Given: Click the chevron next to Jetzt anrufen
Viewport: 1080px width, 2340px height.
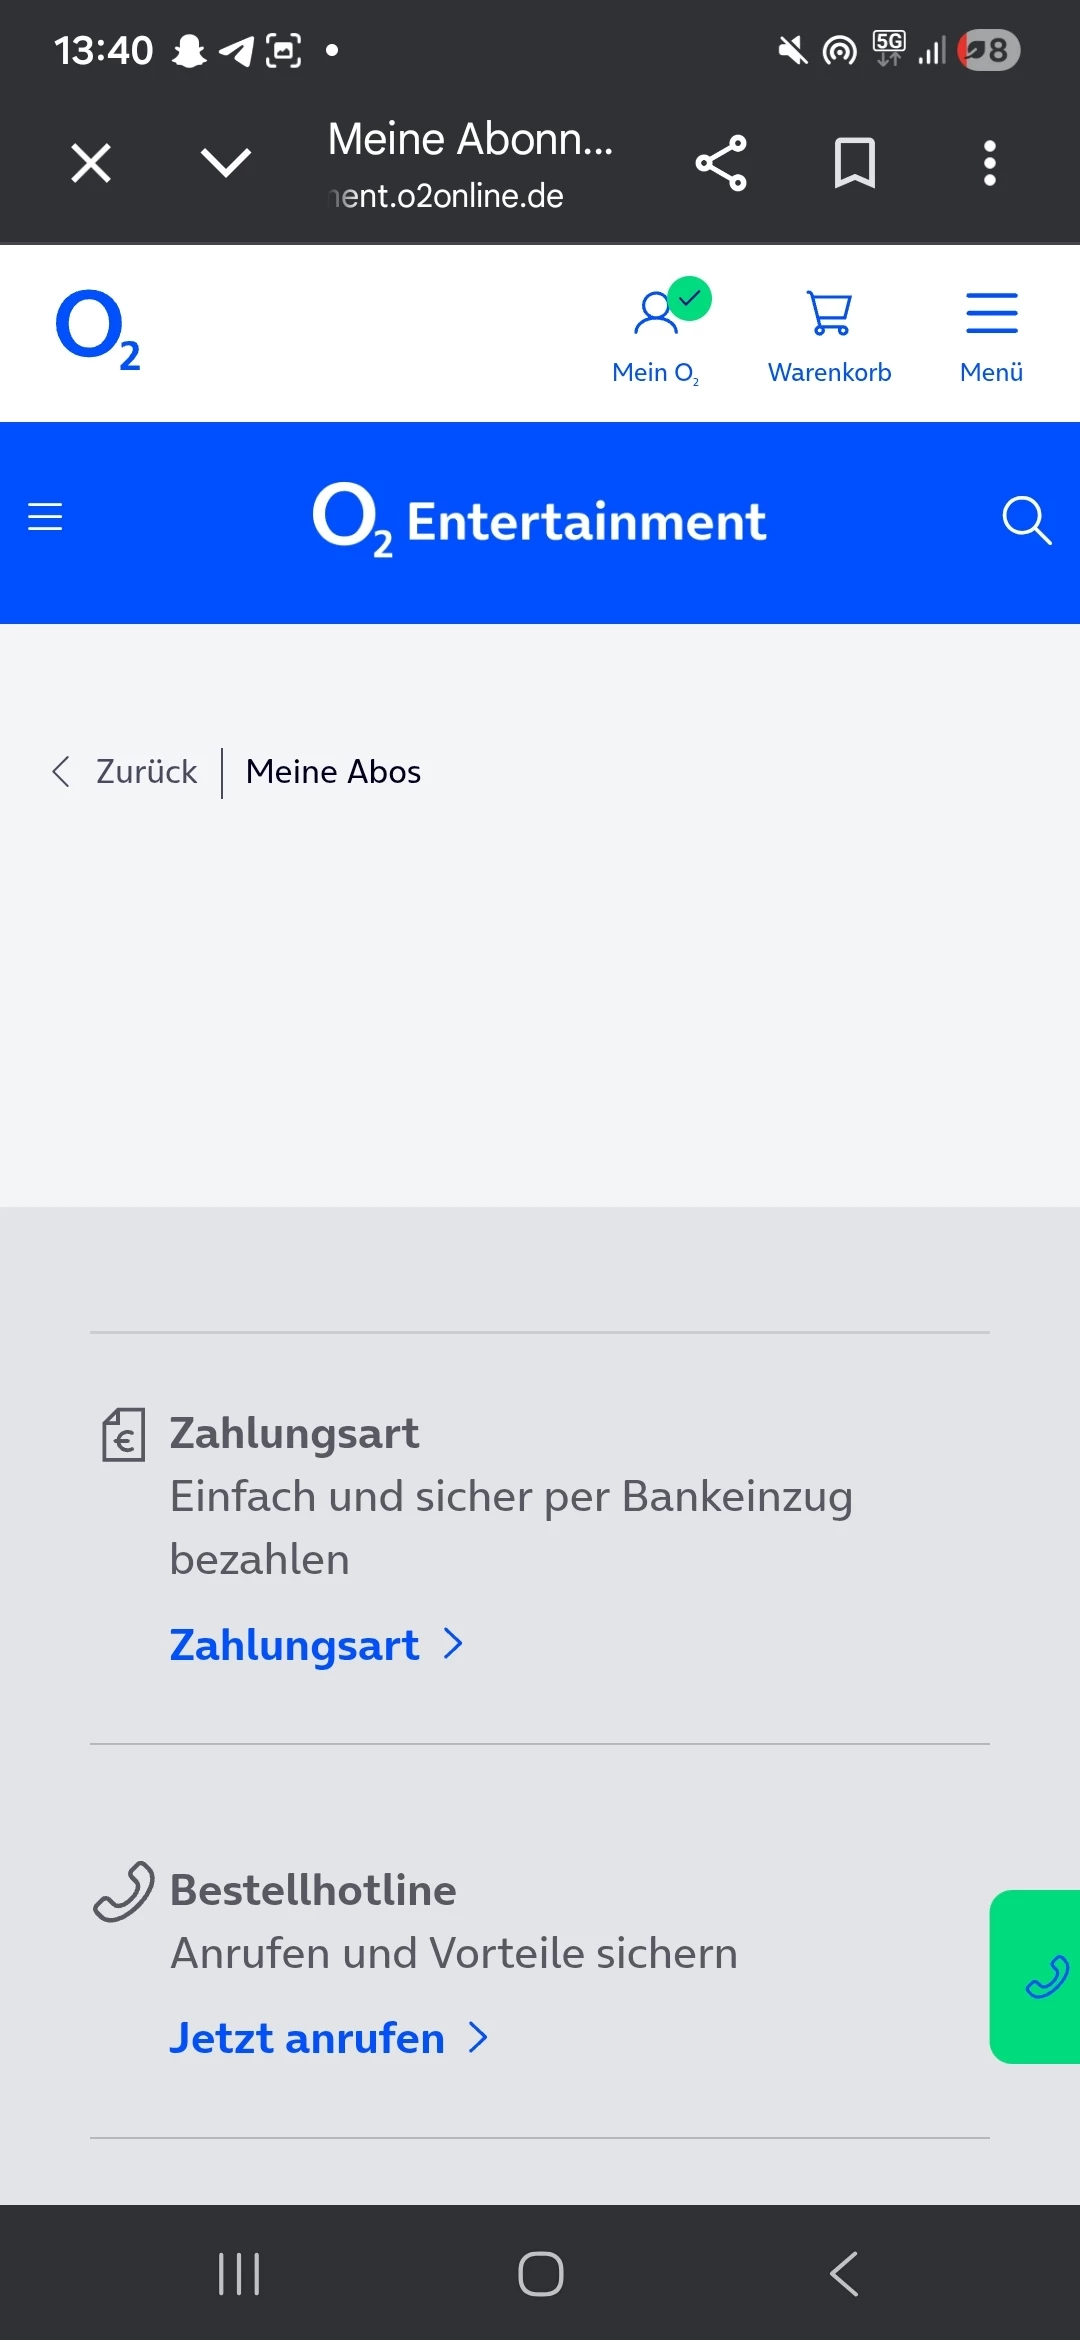Looking at the screenshot, I should point(479,2038).
